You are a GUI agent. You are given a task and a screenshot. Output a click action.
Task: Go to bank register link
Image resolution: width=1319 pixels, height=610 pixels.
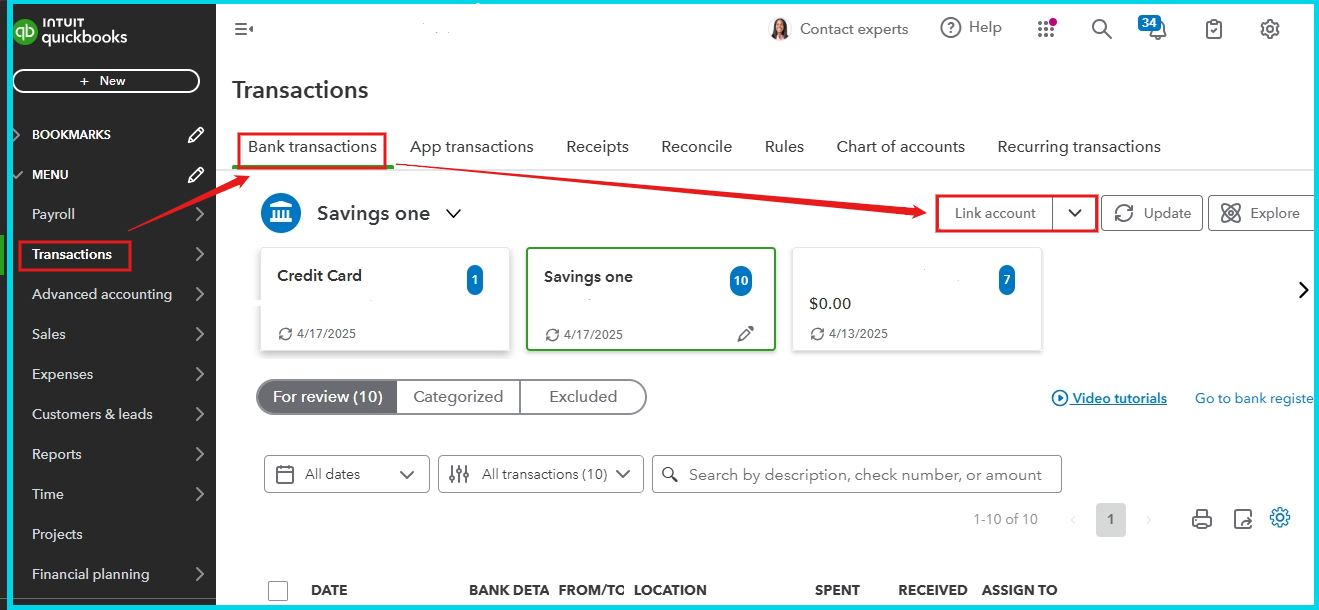click(1255, 398)
